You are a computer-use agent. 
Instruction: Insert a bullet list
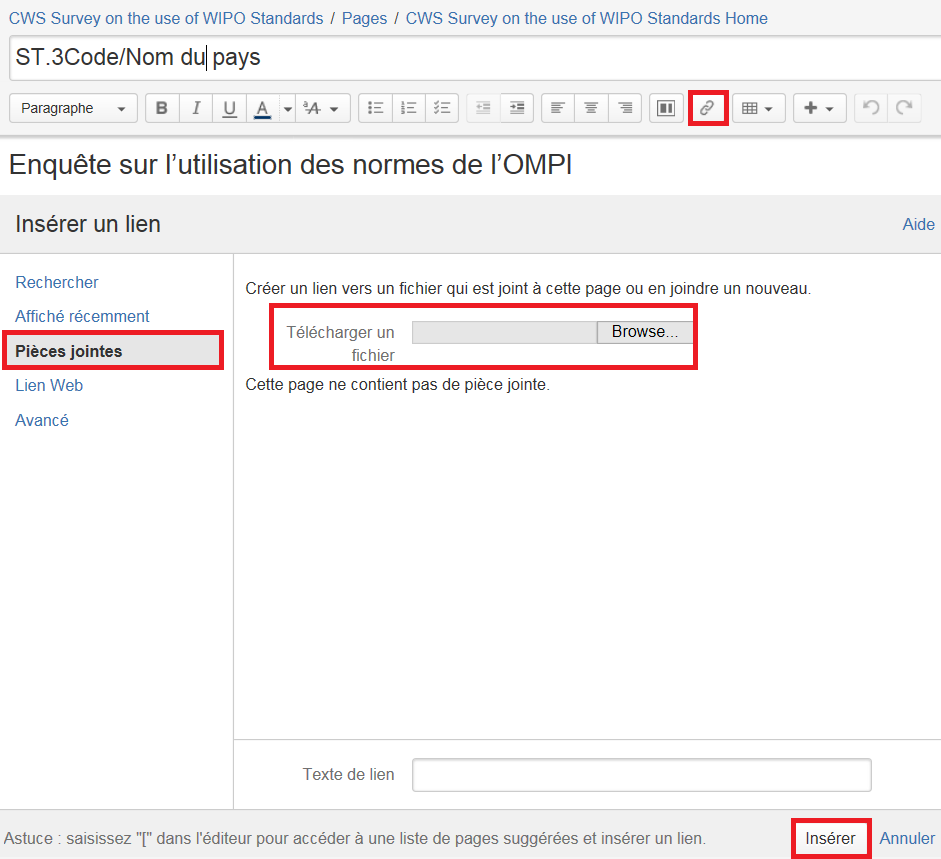[x=376, y=108]
